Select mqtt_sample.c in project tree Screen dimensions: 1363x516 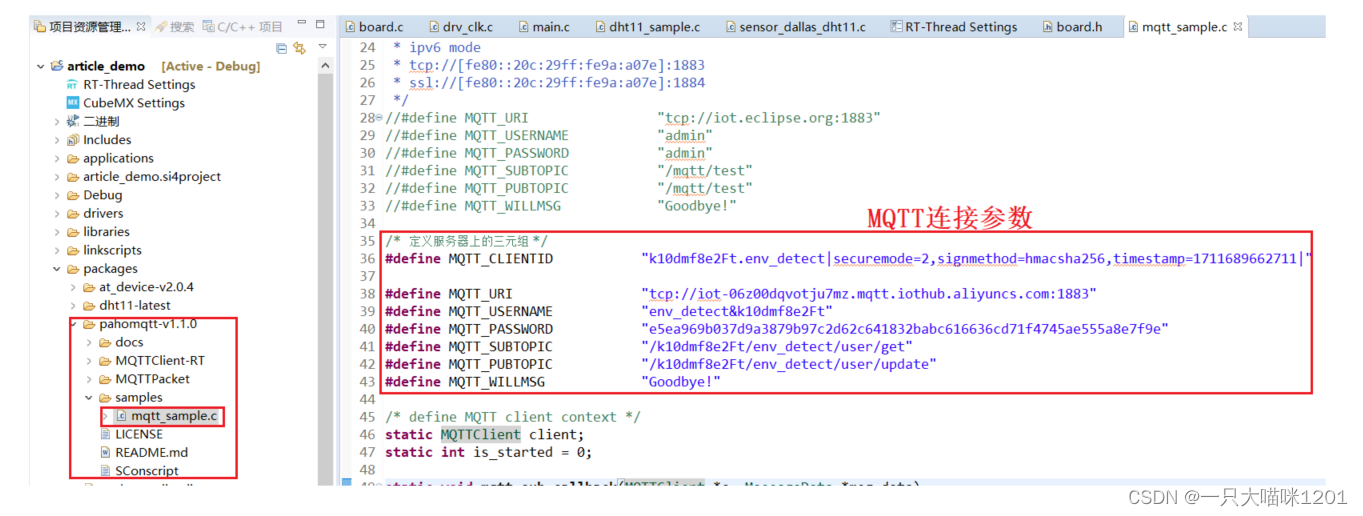coord(174,416)
